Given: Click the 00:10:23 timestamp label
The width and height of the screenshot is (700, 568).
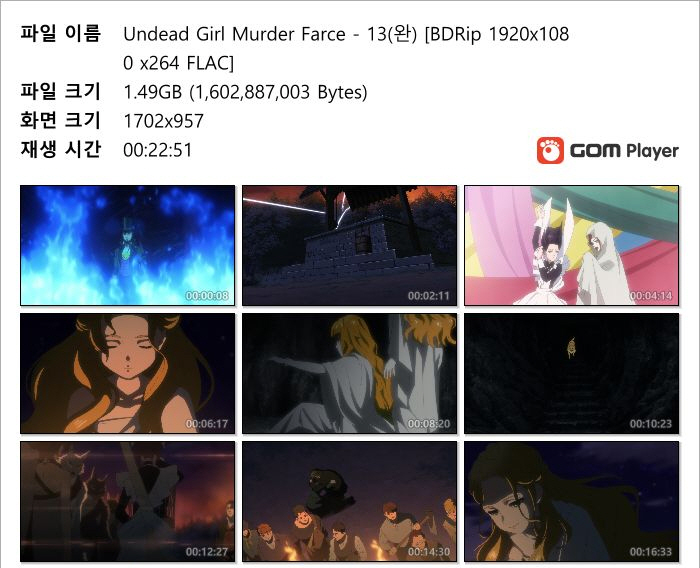Looking at the screenshot, I should point(650,423).
